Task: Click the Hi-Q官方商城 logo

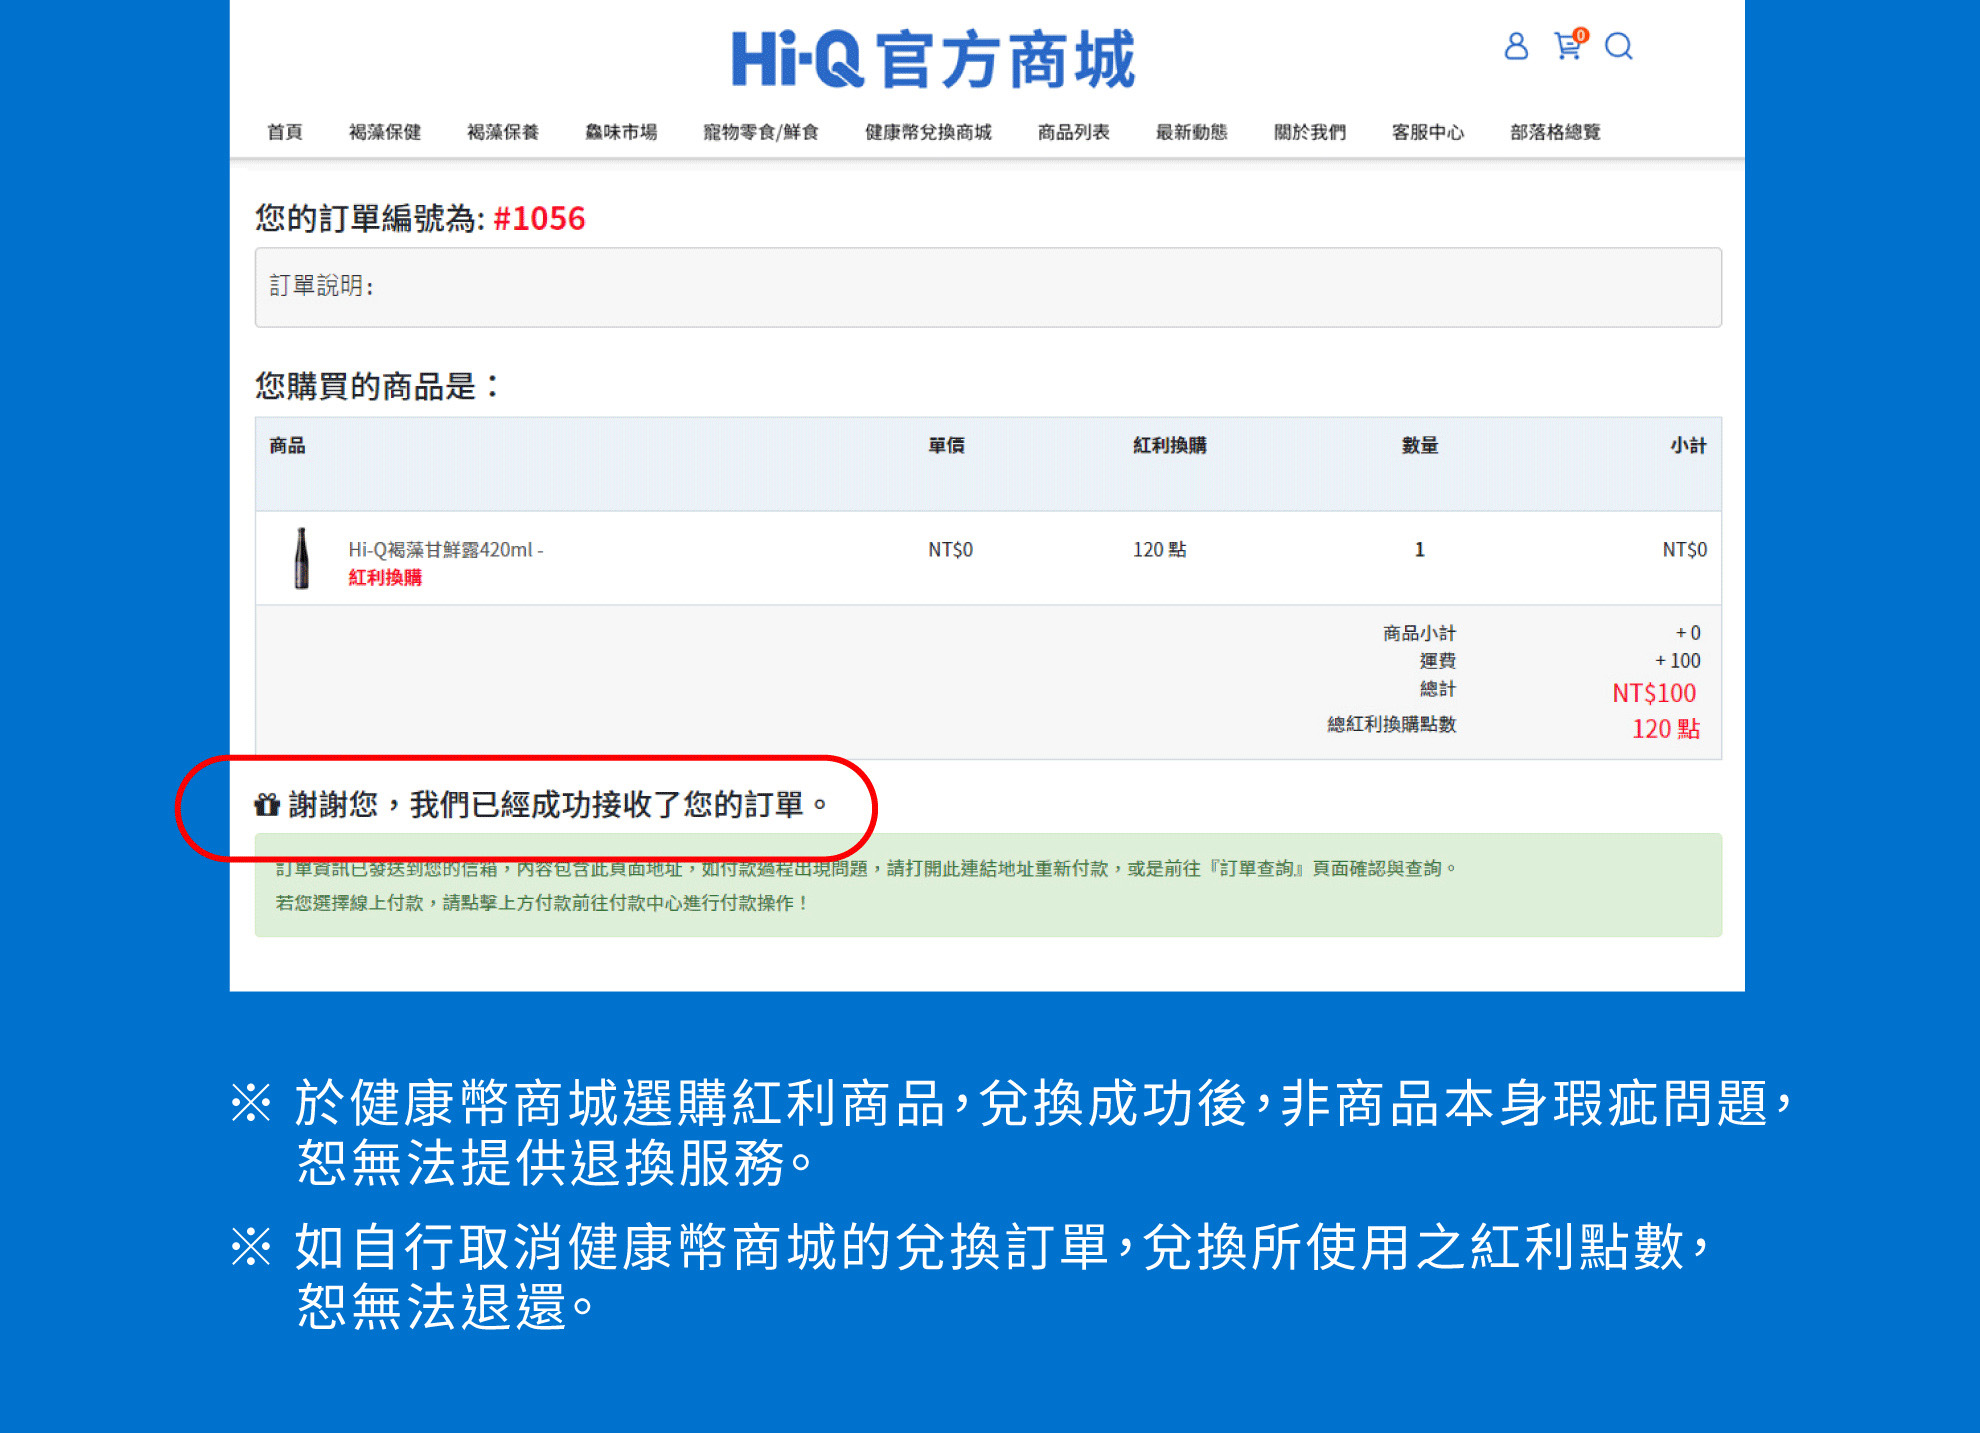Action: point(933,59)
